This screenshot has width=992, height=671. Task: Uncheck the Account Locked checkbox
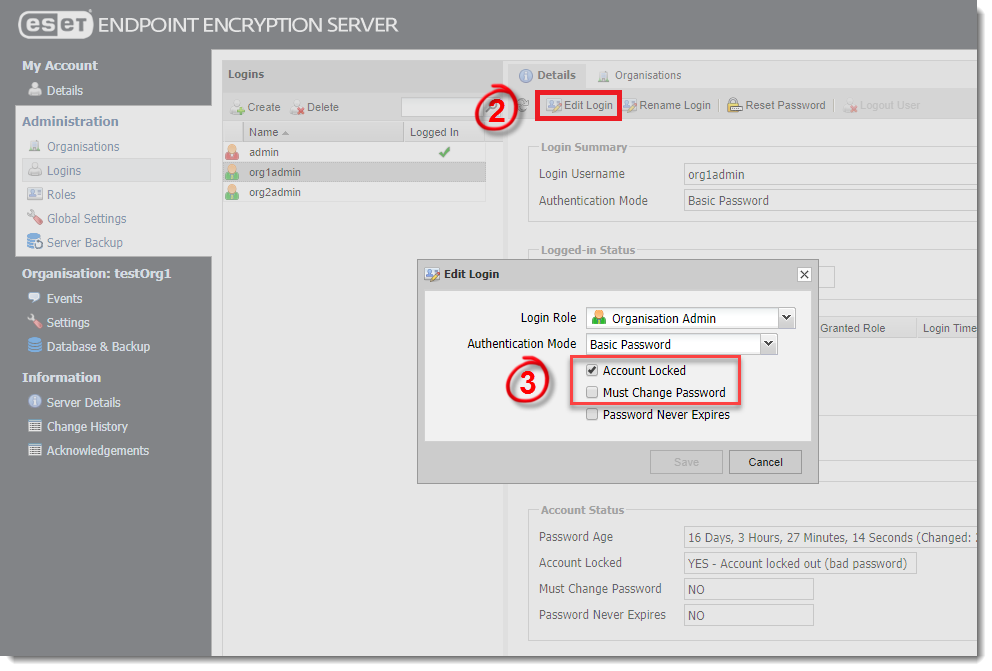click(x=592, y=371)
